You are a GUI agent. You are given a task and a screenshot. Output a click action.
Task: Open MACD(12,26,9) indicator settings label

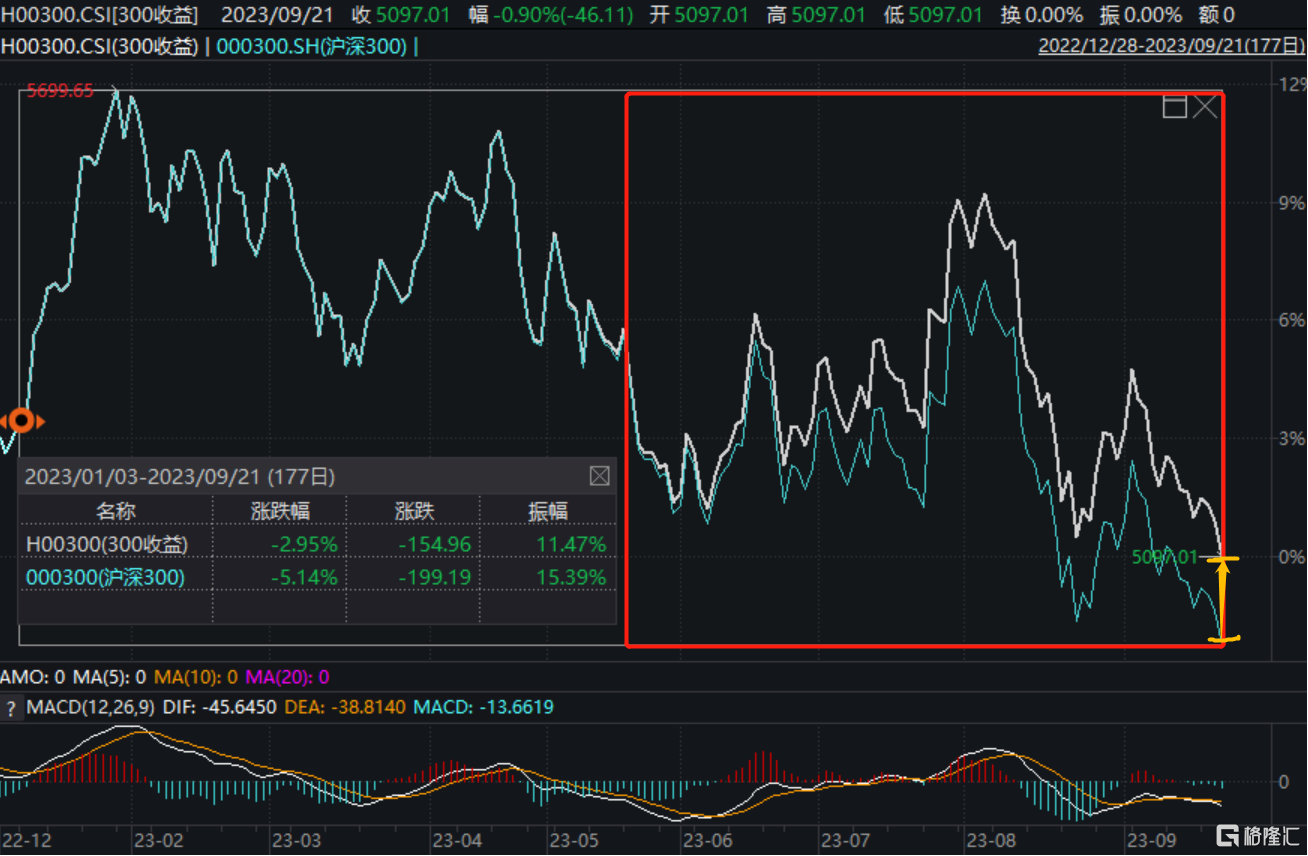pos(91,708)
